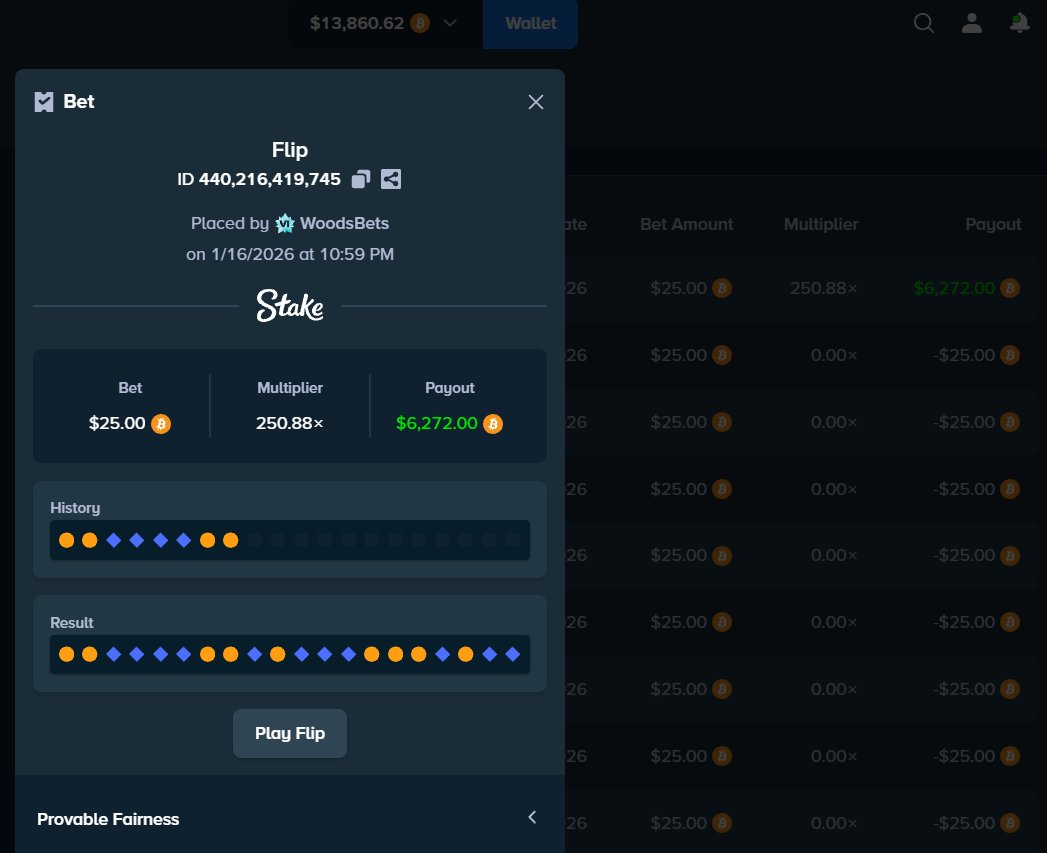Image resolution: width=1047 pixels, height=853 pixels.
Task: Open the balance currency dropdown
Action: coord(450,23)
